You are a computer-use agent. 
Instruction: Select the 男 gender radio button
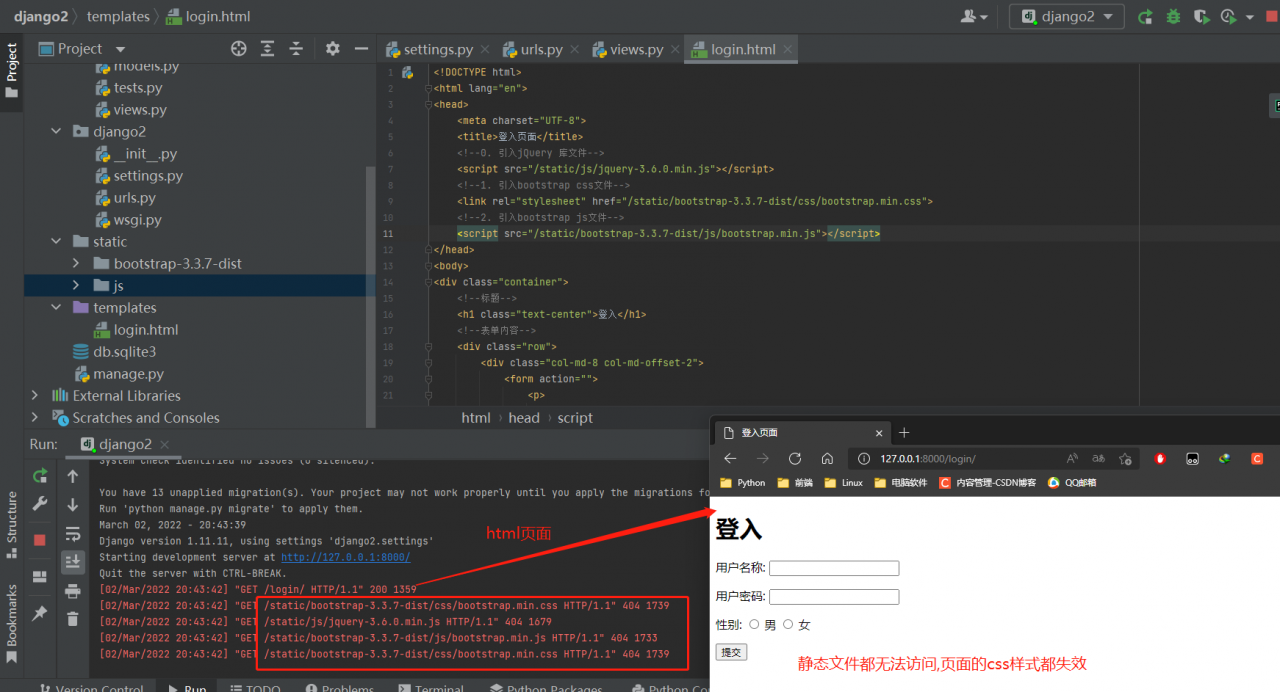click(754, 624)
